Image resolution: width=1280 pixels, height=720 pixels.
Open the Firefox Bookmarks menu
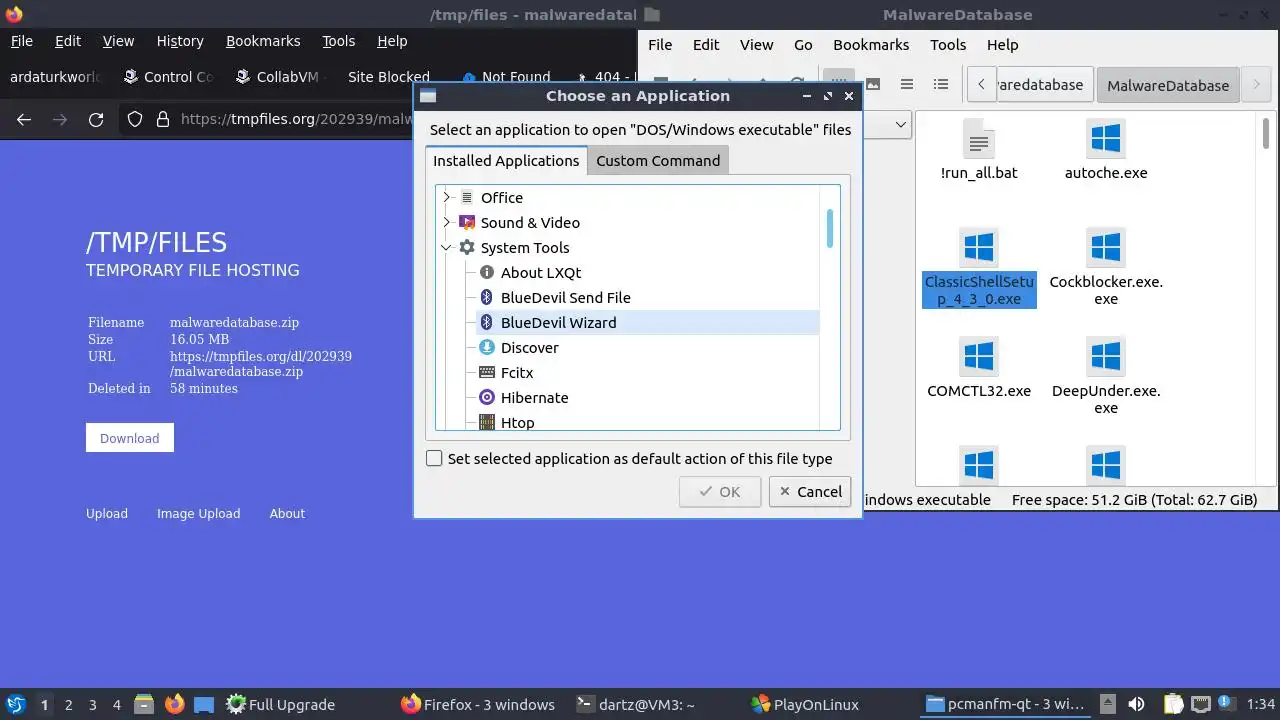(263, 41)
